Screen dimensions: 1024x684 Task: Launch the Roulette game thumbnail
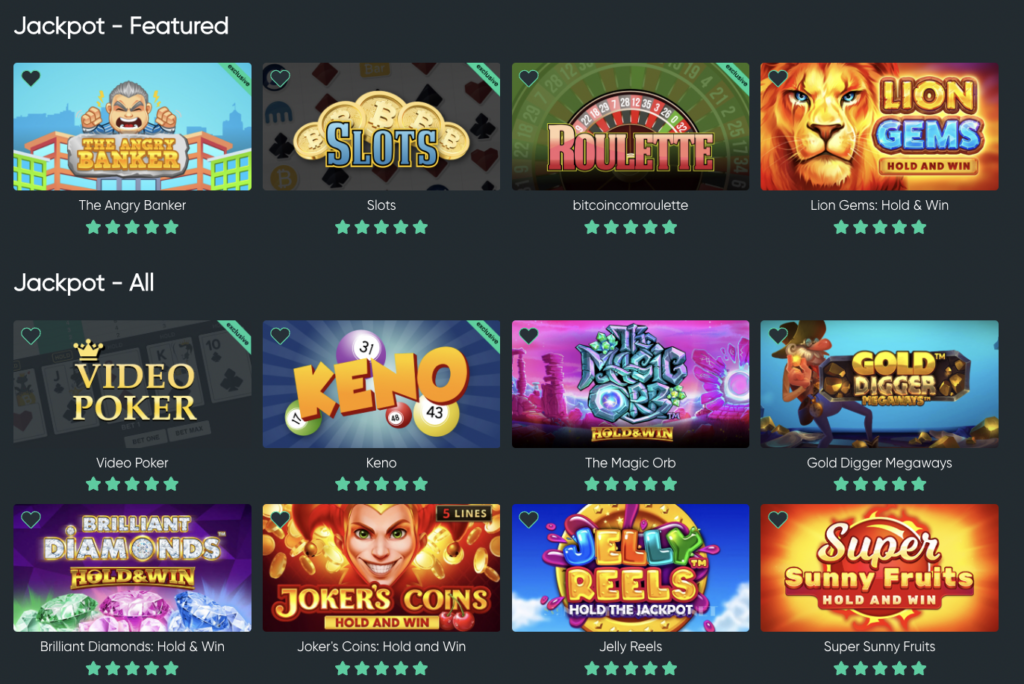click(630, 127)
